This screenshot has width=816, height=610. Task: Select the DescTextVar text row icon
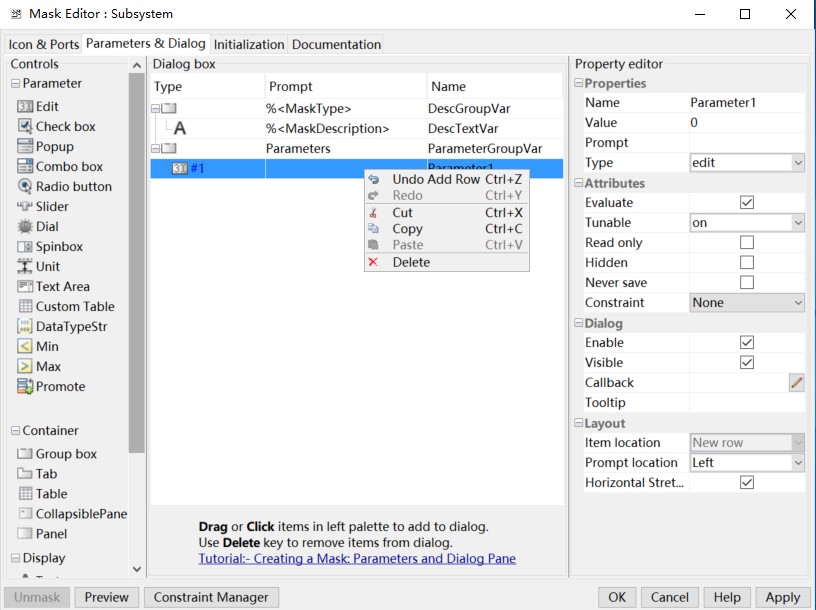(x=180, y=128)
